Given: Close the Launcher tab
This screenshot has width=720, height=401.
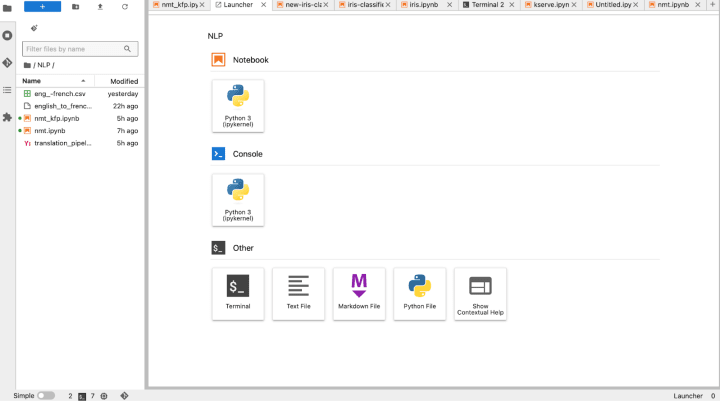Looking at the screenshot, I should (264, 5).
